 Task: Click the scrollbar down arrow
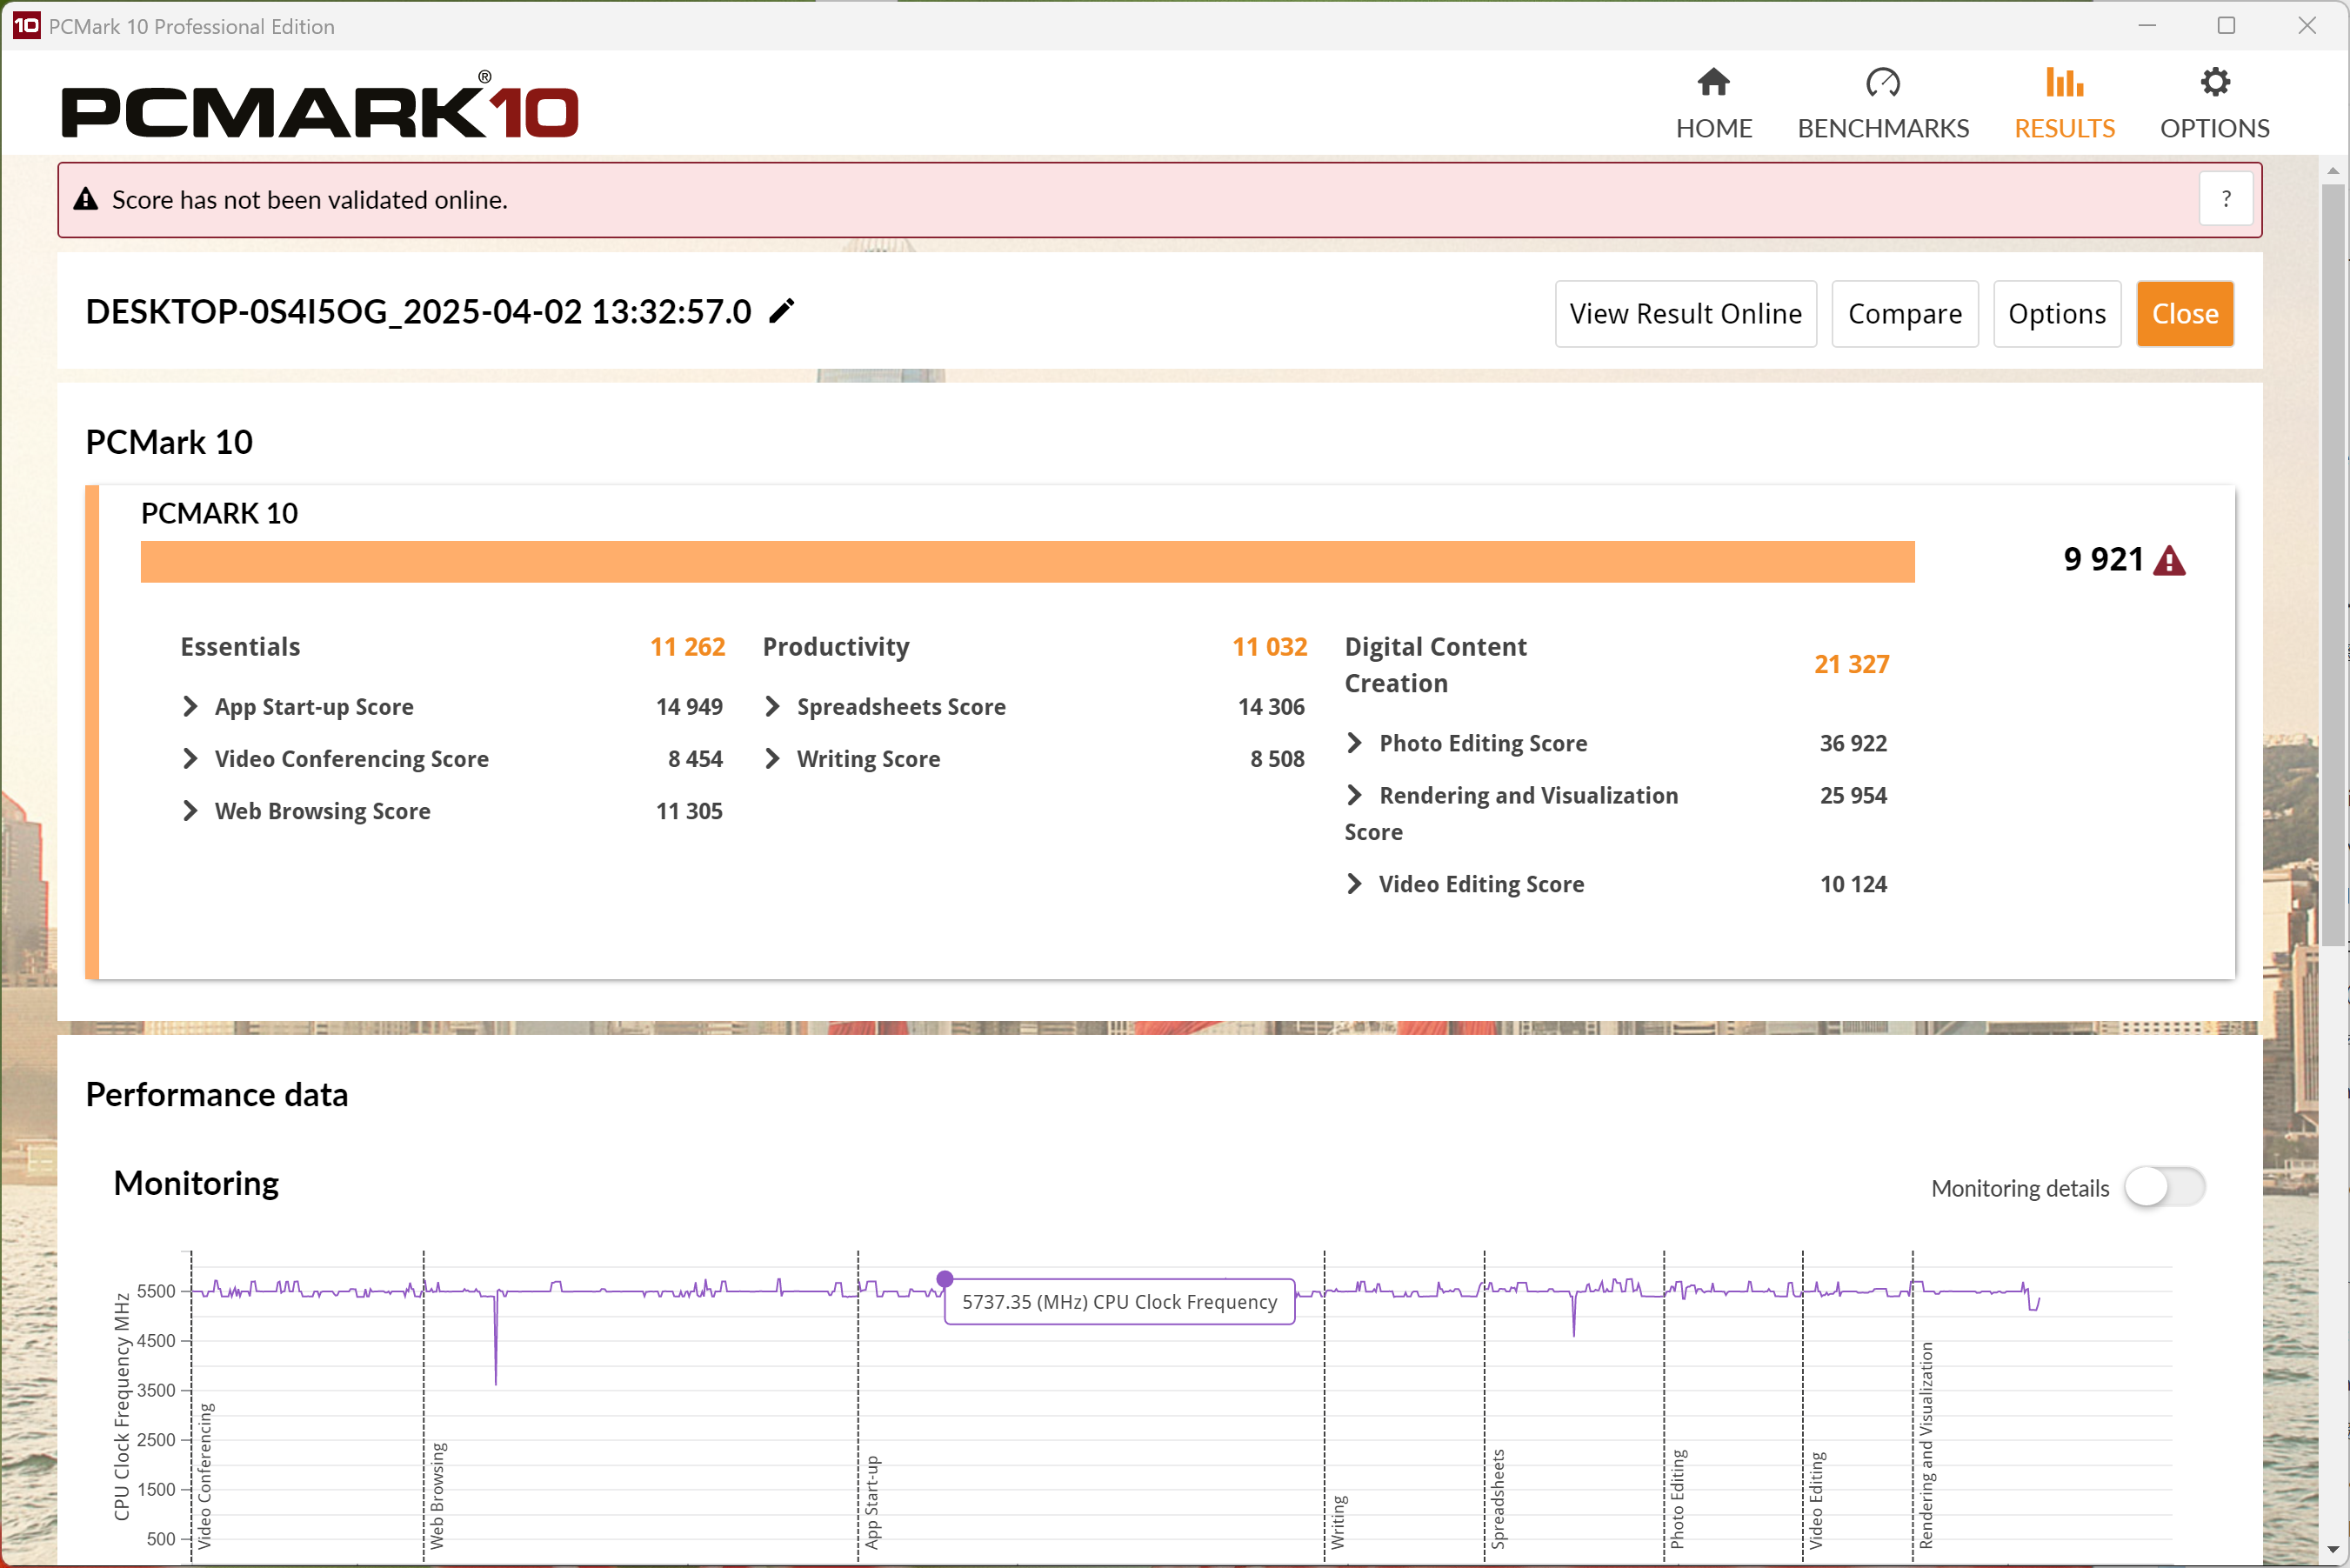(x=2333, y=1548)
